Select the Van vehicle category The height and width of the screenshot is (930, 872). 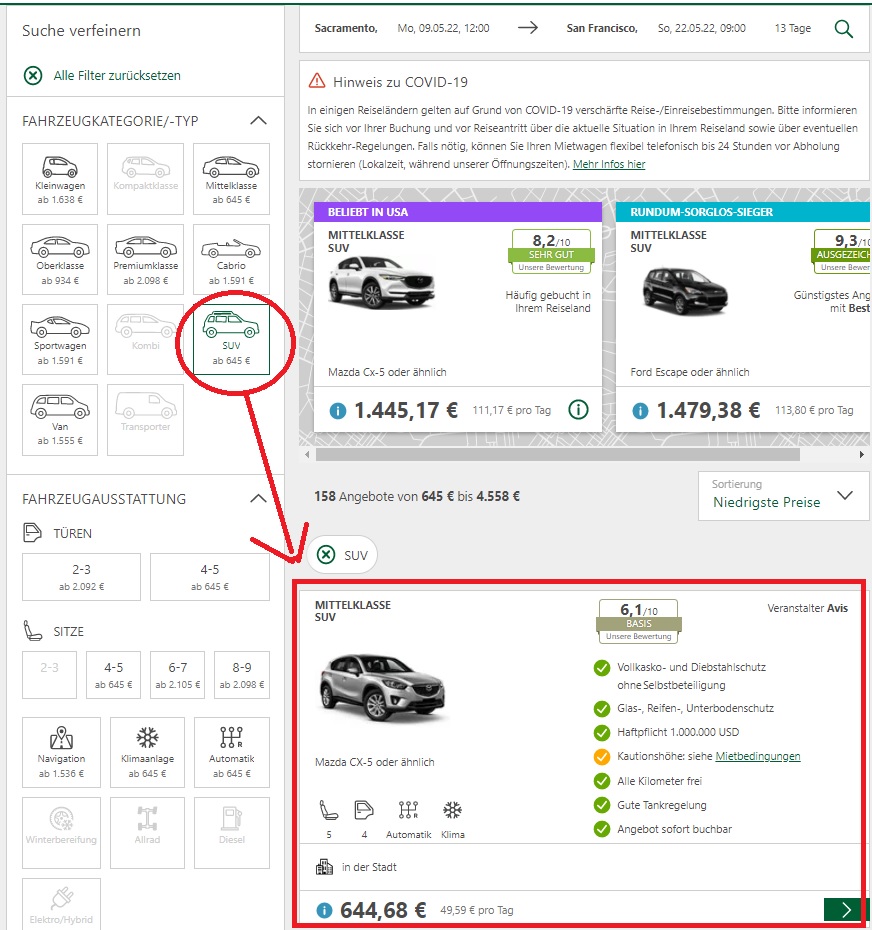(x=60, y=418)
